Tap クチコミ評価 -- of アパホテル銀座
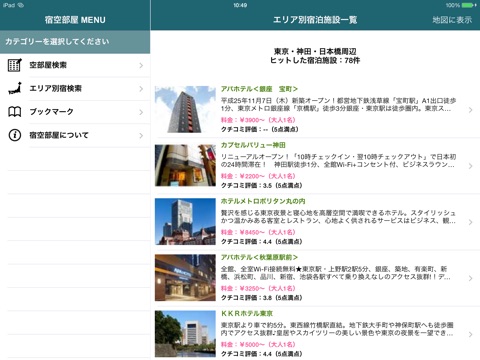Image resolution: width=480 pixels, height=360 pixels. (260, 129)
